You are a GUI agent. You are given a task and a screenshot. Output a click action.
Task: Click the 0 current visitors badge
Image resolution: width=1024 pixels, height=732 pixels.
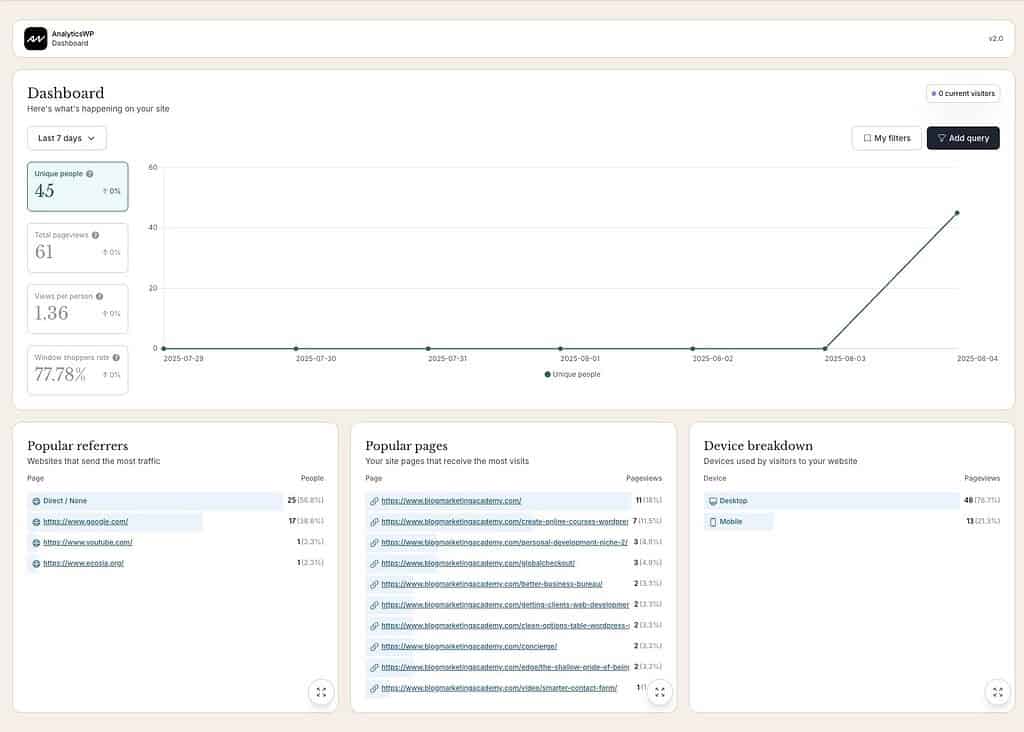962,93
